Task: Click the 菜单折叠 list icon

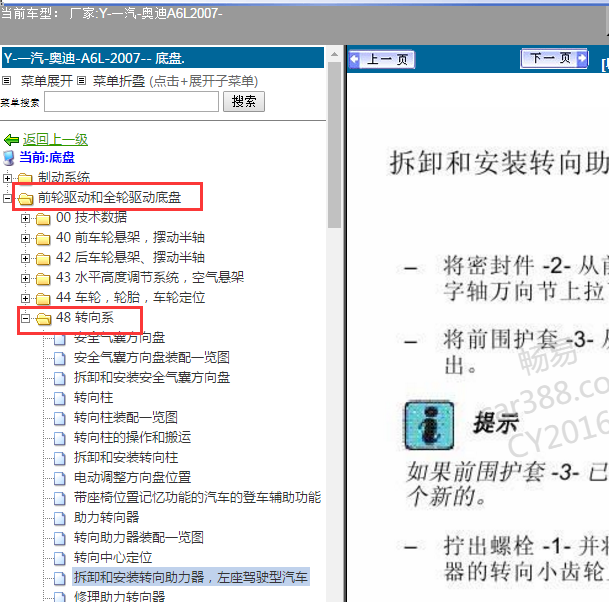Action: coord(81,81)
